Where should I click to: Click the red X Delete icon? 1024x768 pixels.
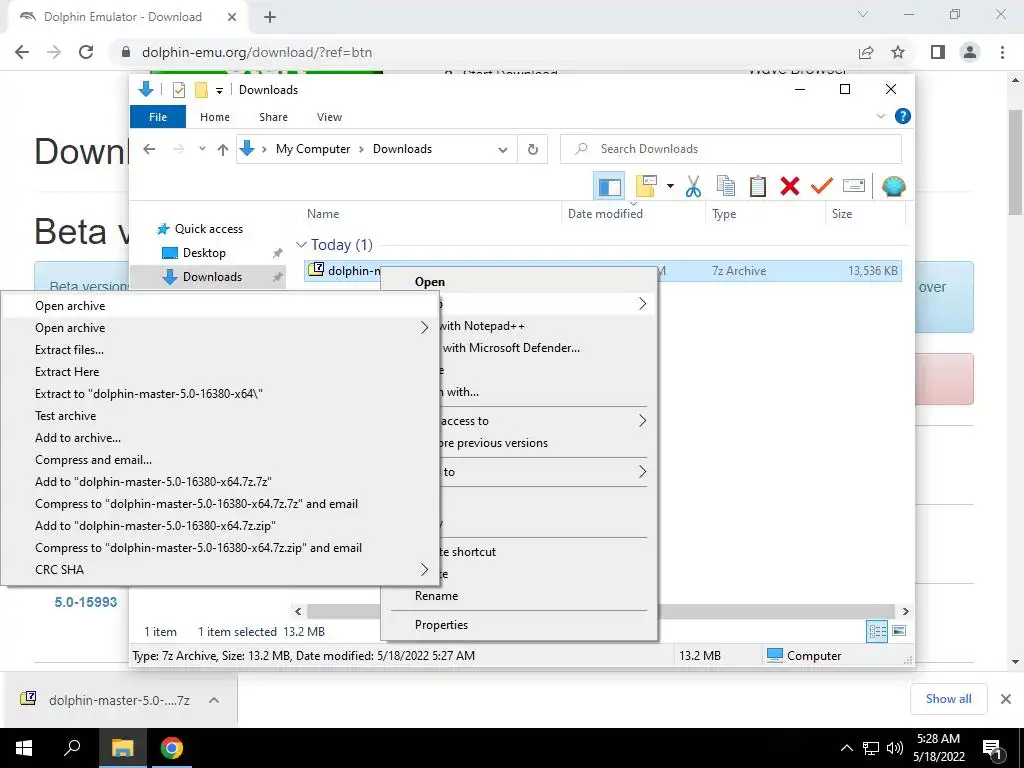[x=790, y=186]
